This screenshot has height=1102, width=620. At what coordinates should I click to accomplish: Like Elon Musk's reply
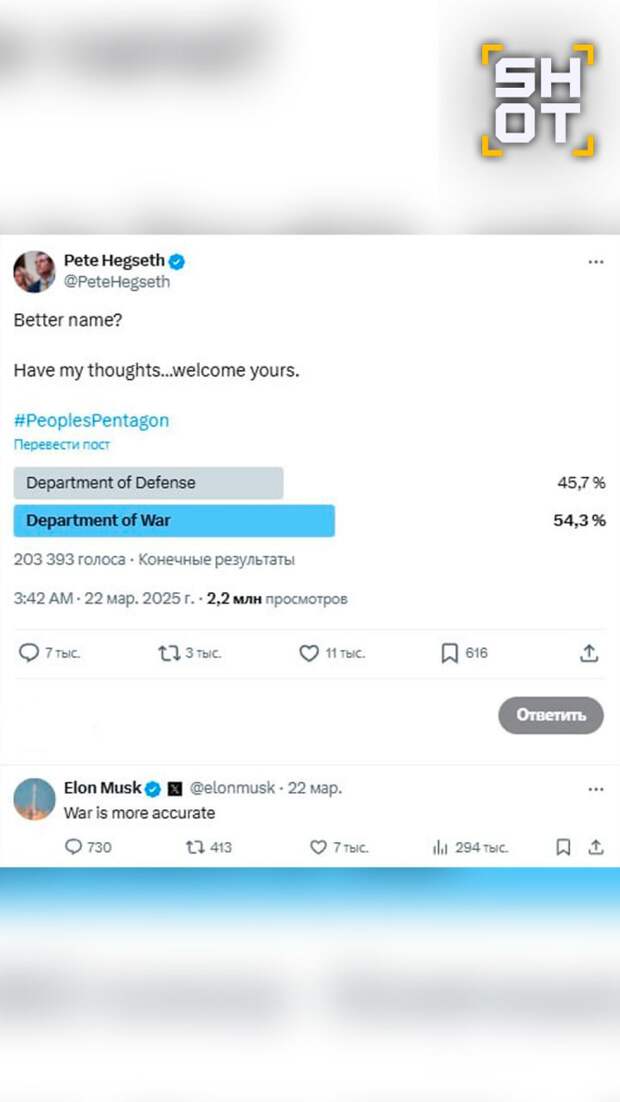pyautogui.click(x=318, y=847)
